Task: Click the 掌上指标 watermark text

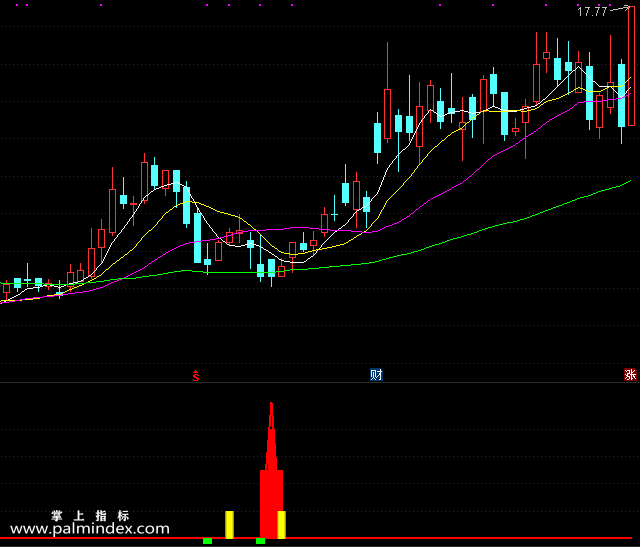Action: [90, 516]
